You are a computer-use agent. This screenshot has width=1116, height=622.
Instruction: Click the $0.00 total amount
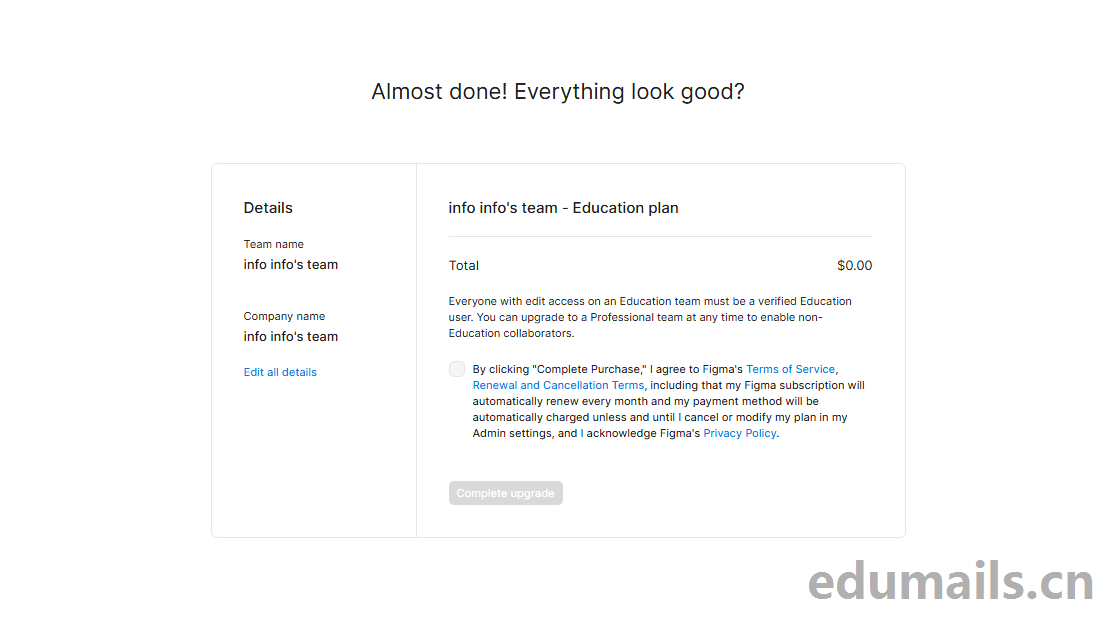pos(854,266)
